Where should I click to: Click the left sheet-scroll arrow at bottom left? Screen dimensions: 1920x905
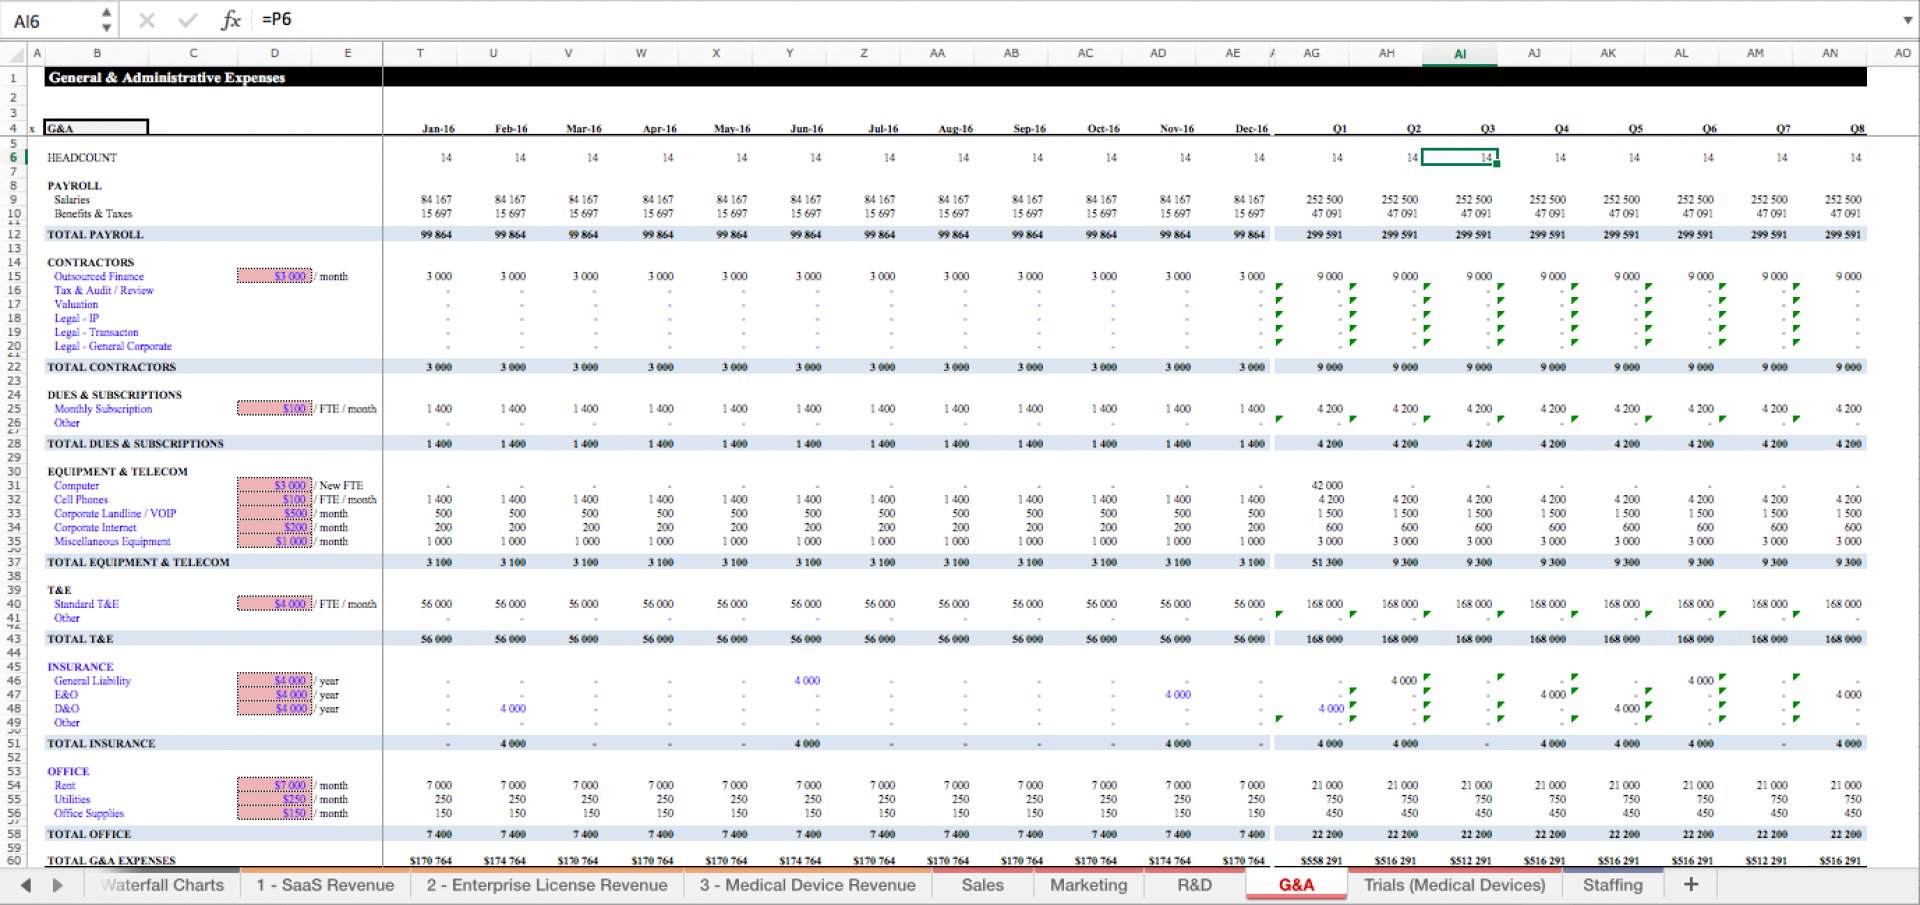[27, 884]
